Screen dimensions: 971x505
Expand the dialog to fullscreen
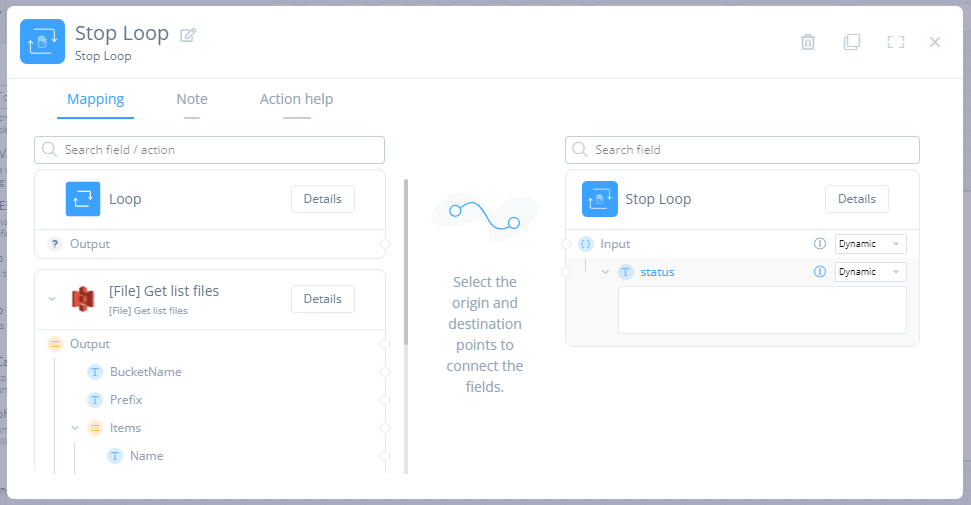pyautogui.click(x=895, y=42)
